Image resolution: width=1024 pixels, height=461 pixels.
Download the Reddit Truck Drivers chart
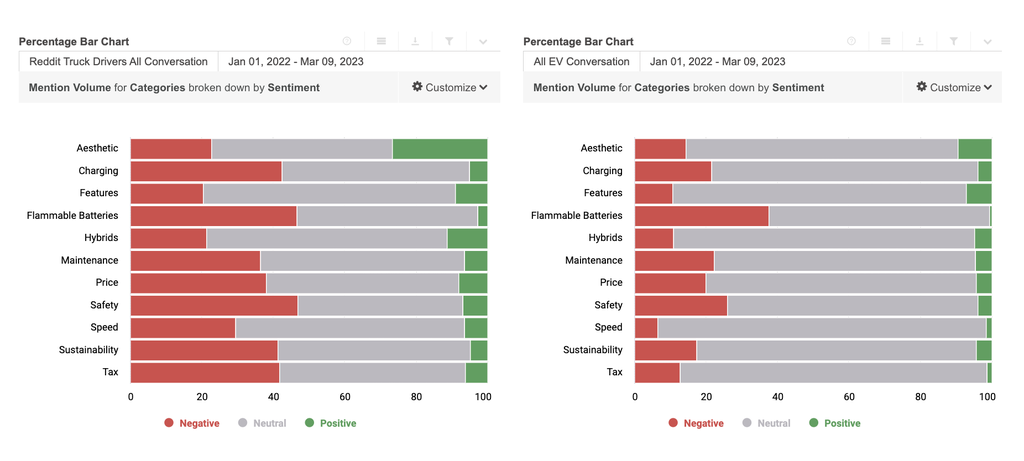pos(415,42)
